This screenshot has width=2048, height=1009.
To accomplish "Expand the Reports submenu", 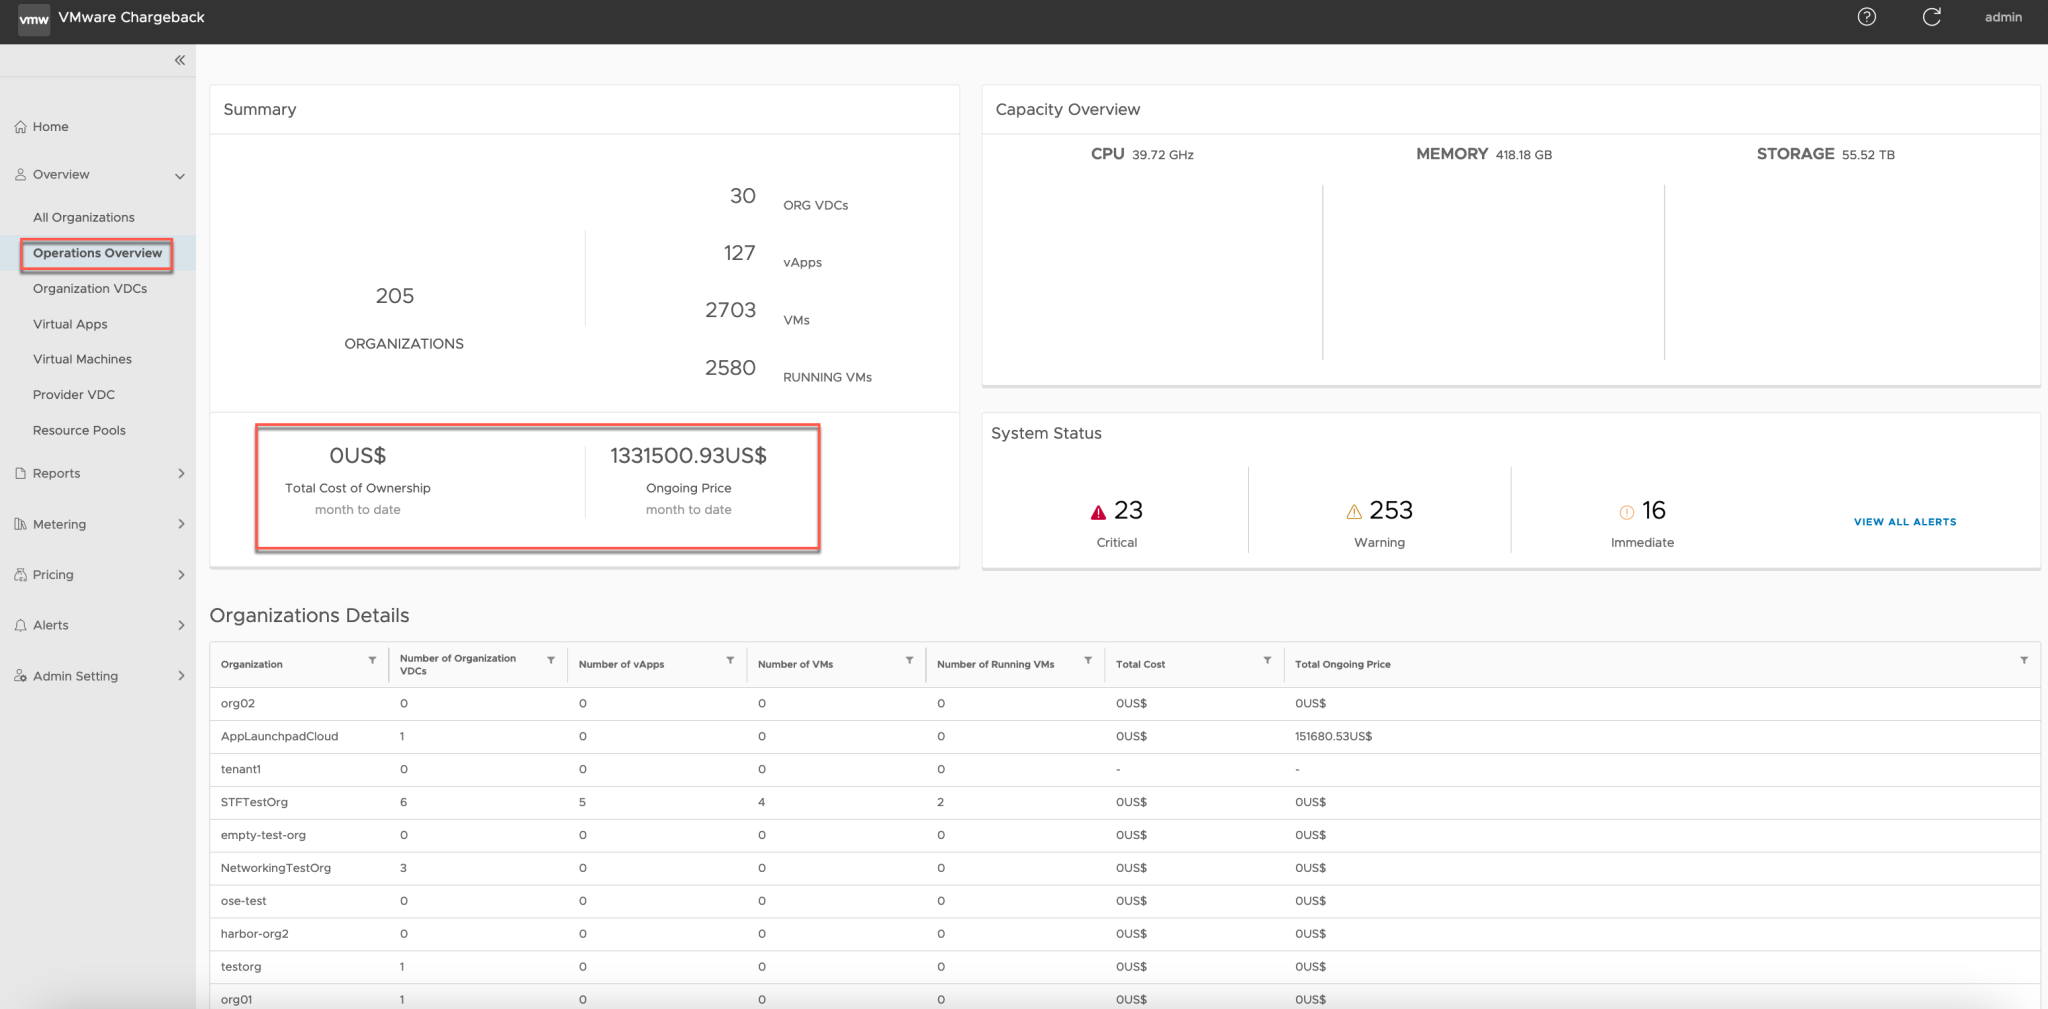I will [x=181, y=473].
